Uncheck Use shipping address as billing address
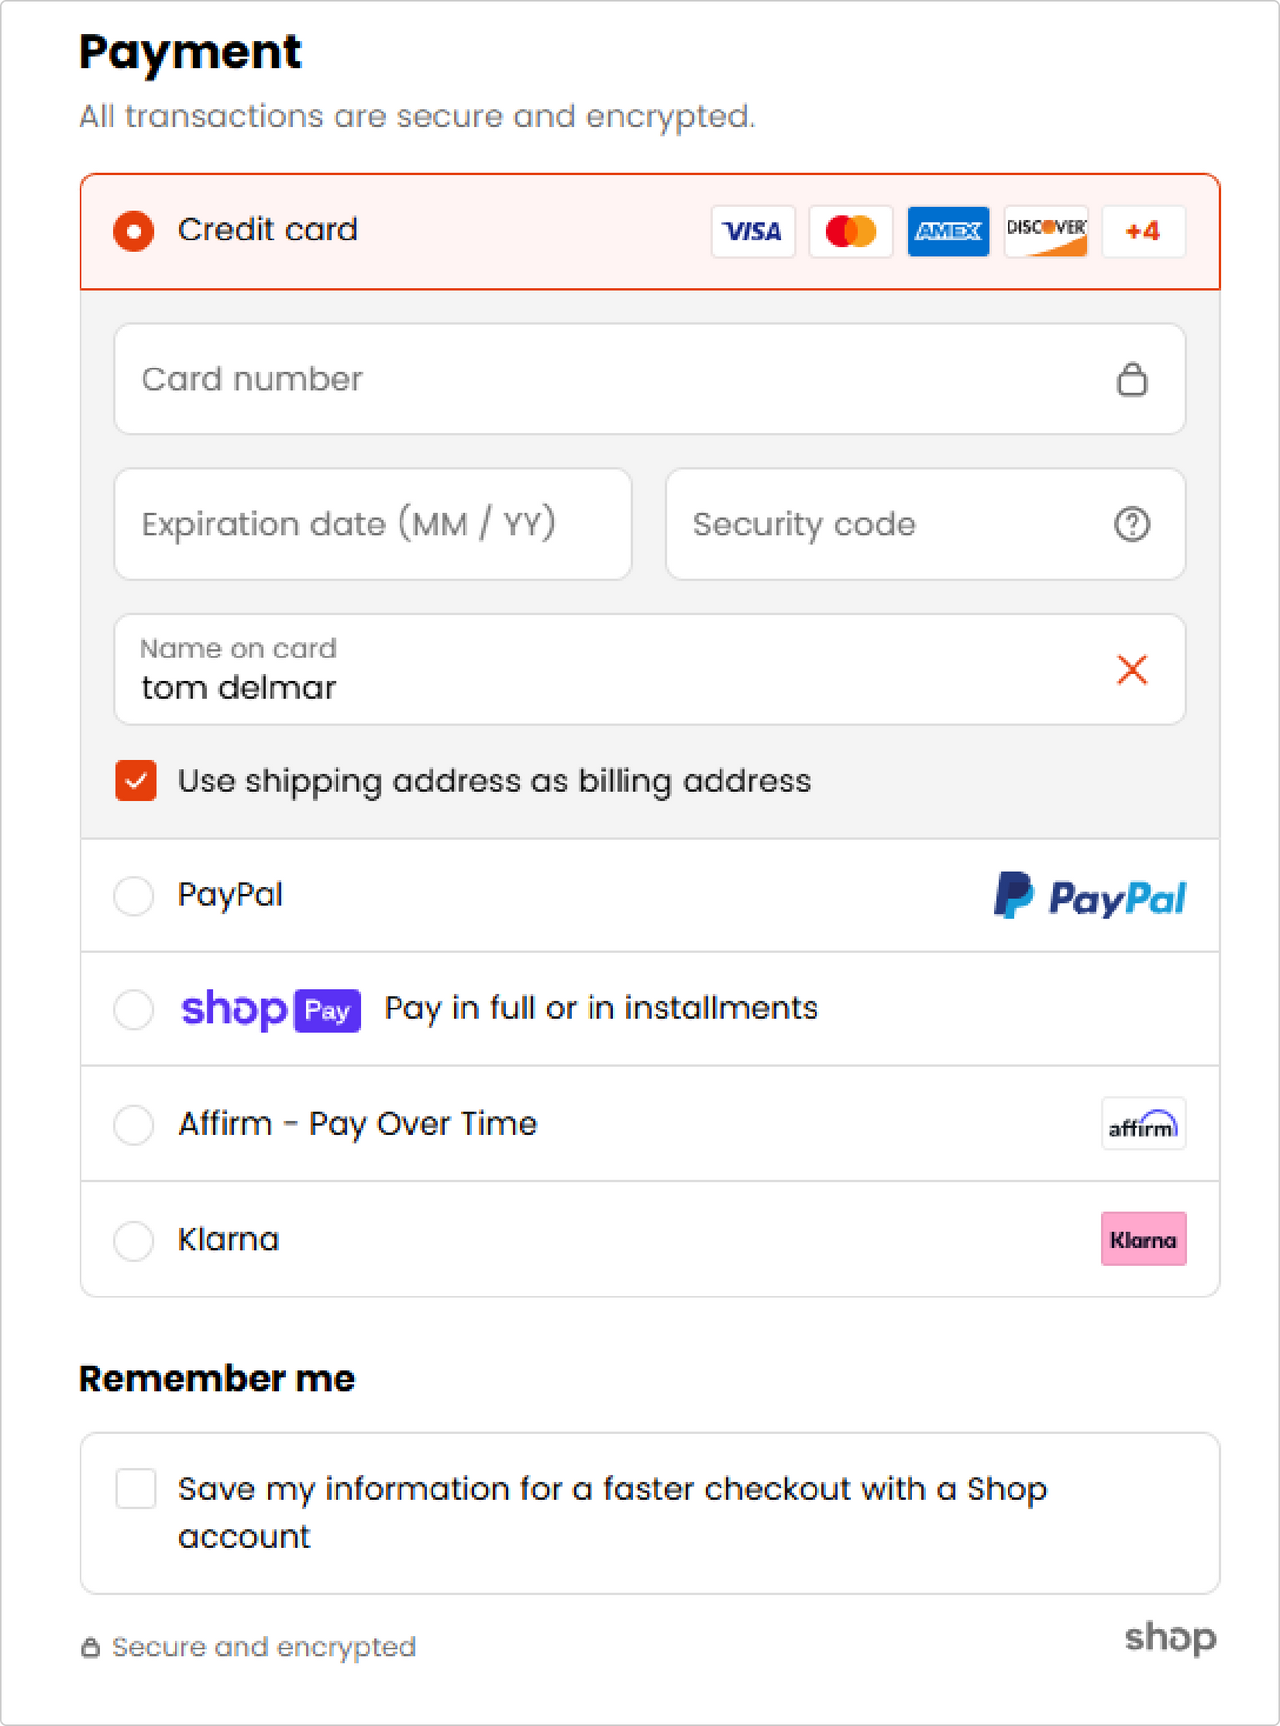Viewport: 1280px width, 1726px height. 136,781
